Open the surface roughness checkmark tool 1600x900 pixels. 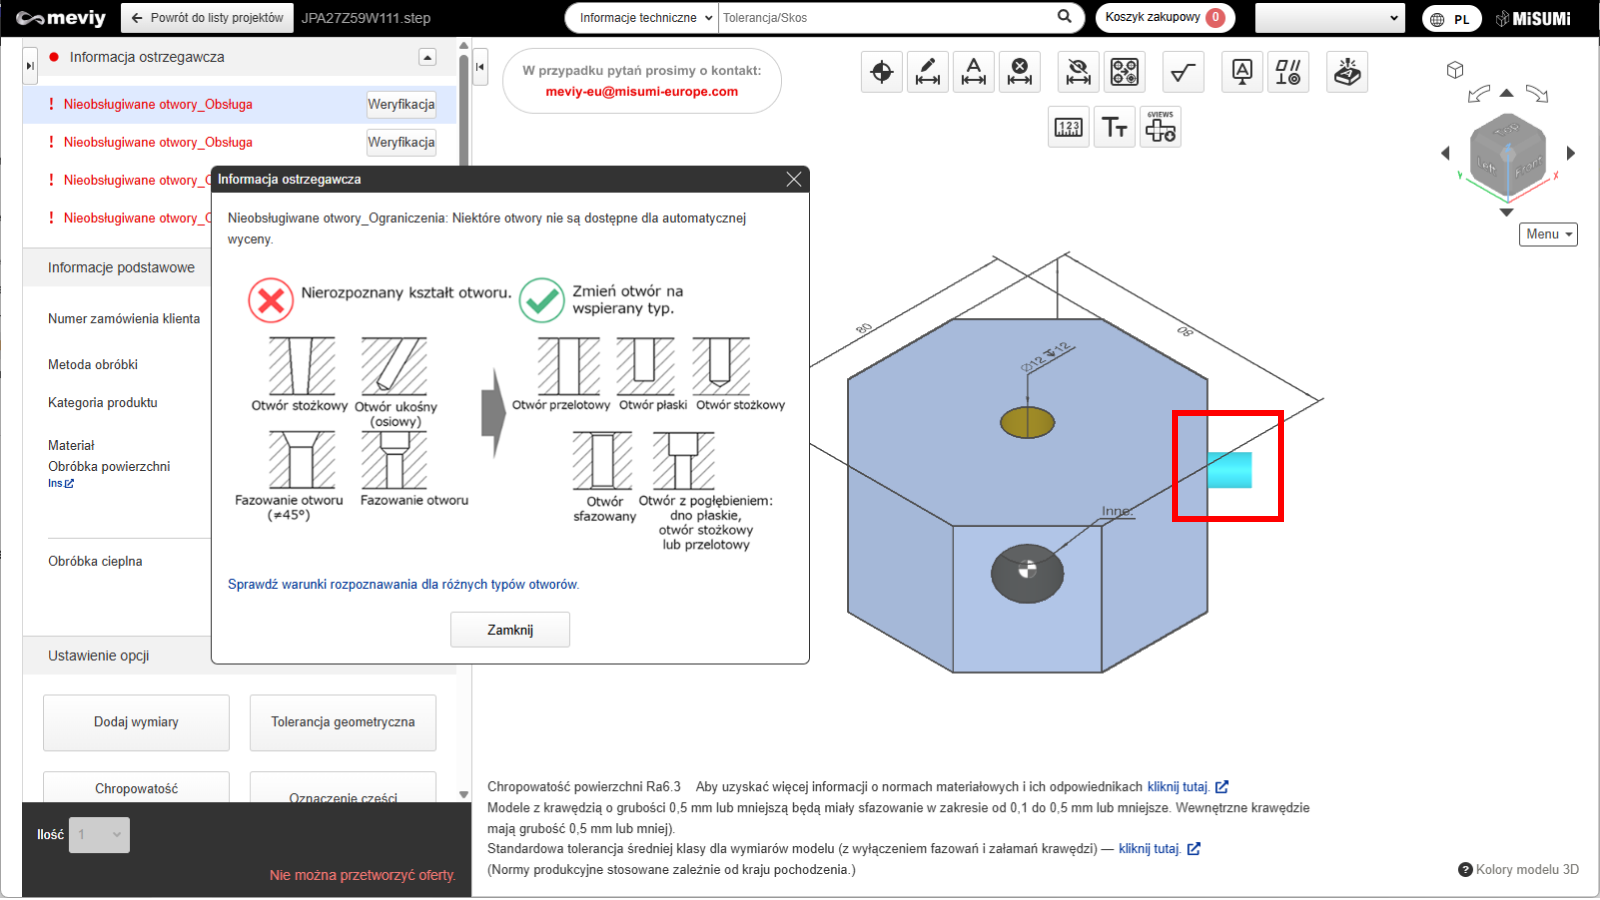(1183, 72)
